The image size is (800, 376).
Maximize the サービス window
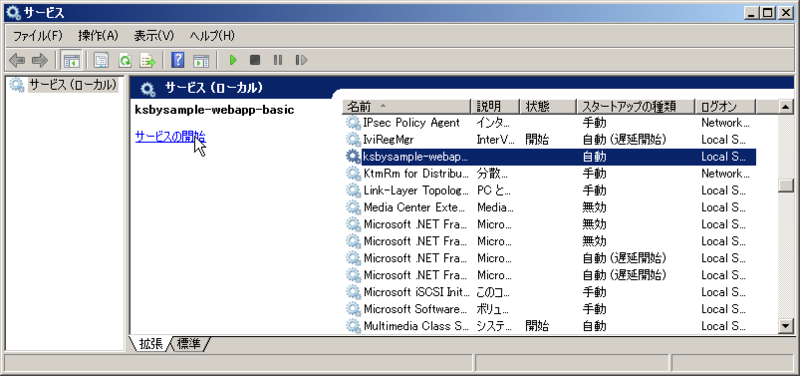click(x=768, y=13)
